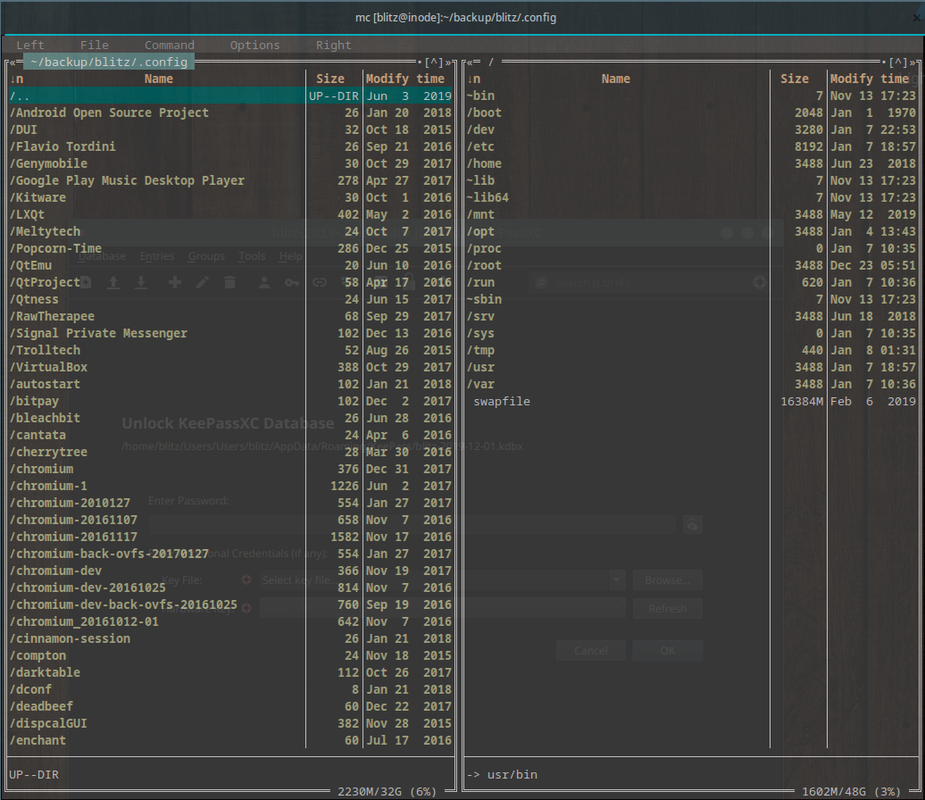Select /Google Play Music Desktop Player directory
Screen dimensions: 925x800
coord(231,181)
